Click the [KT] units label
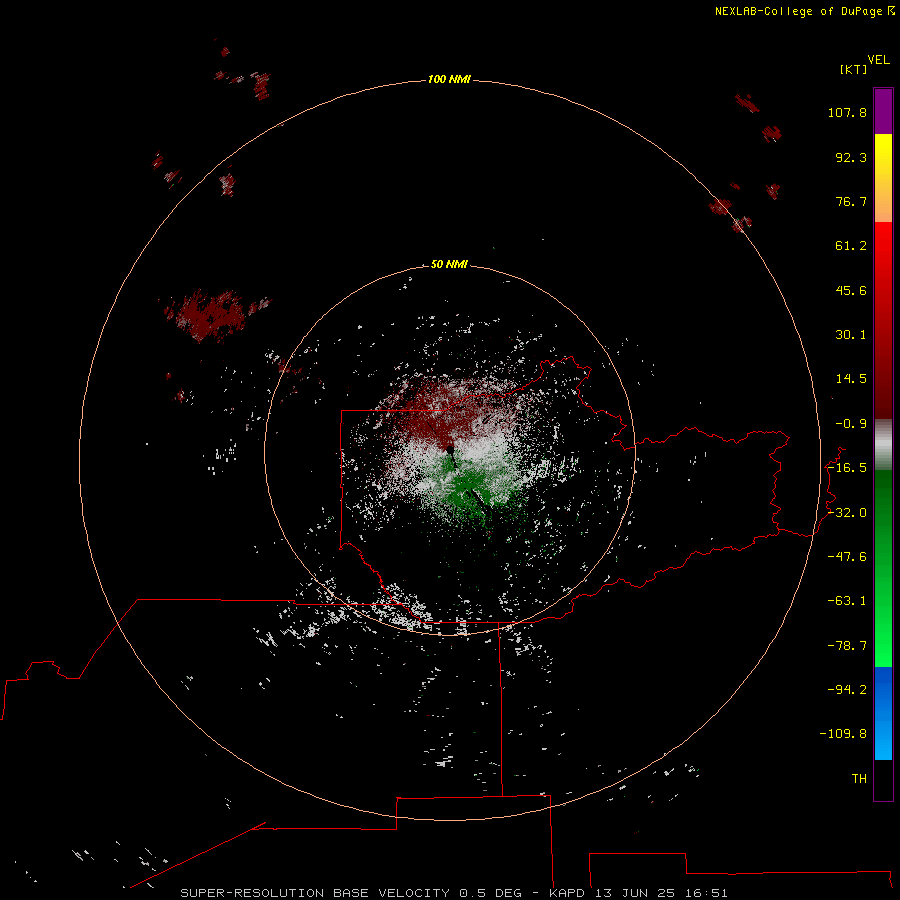The width and height of the screenshot is (900, 900). [854, 69]
